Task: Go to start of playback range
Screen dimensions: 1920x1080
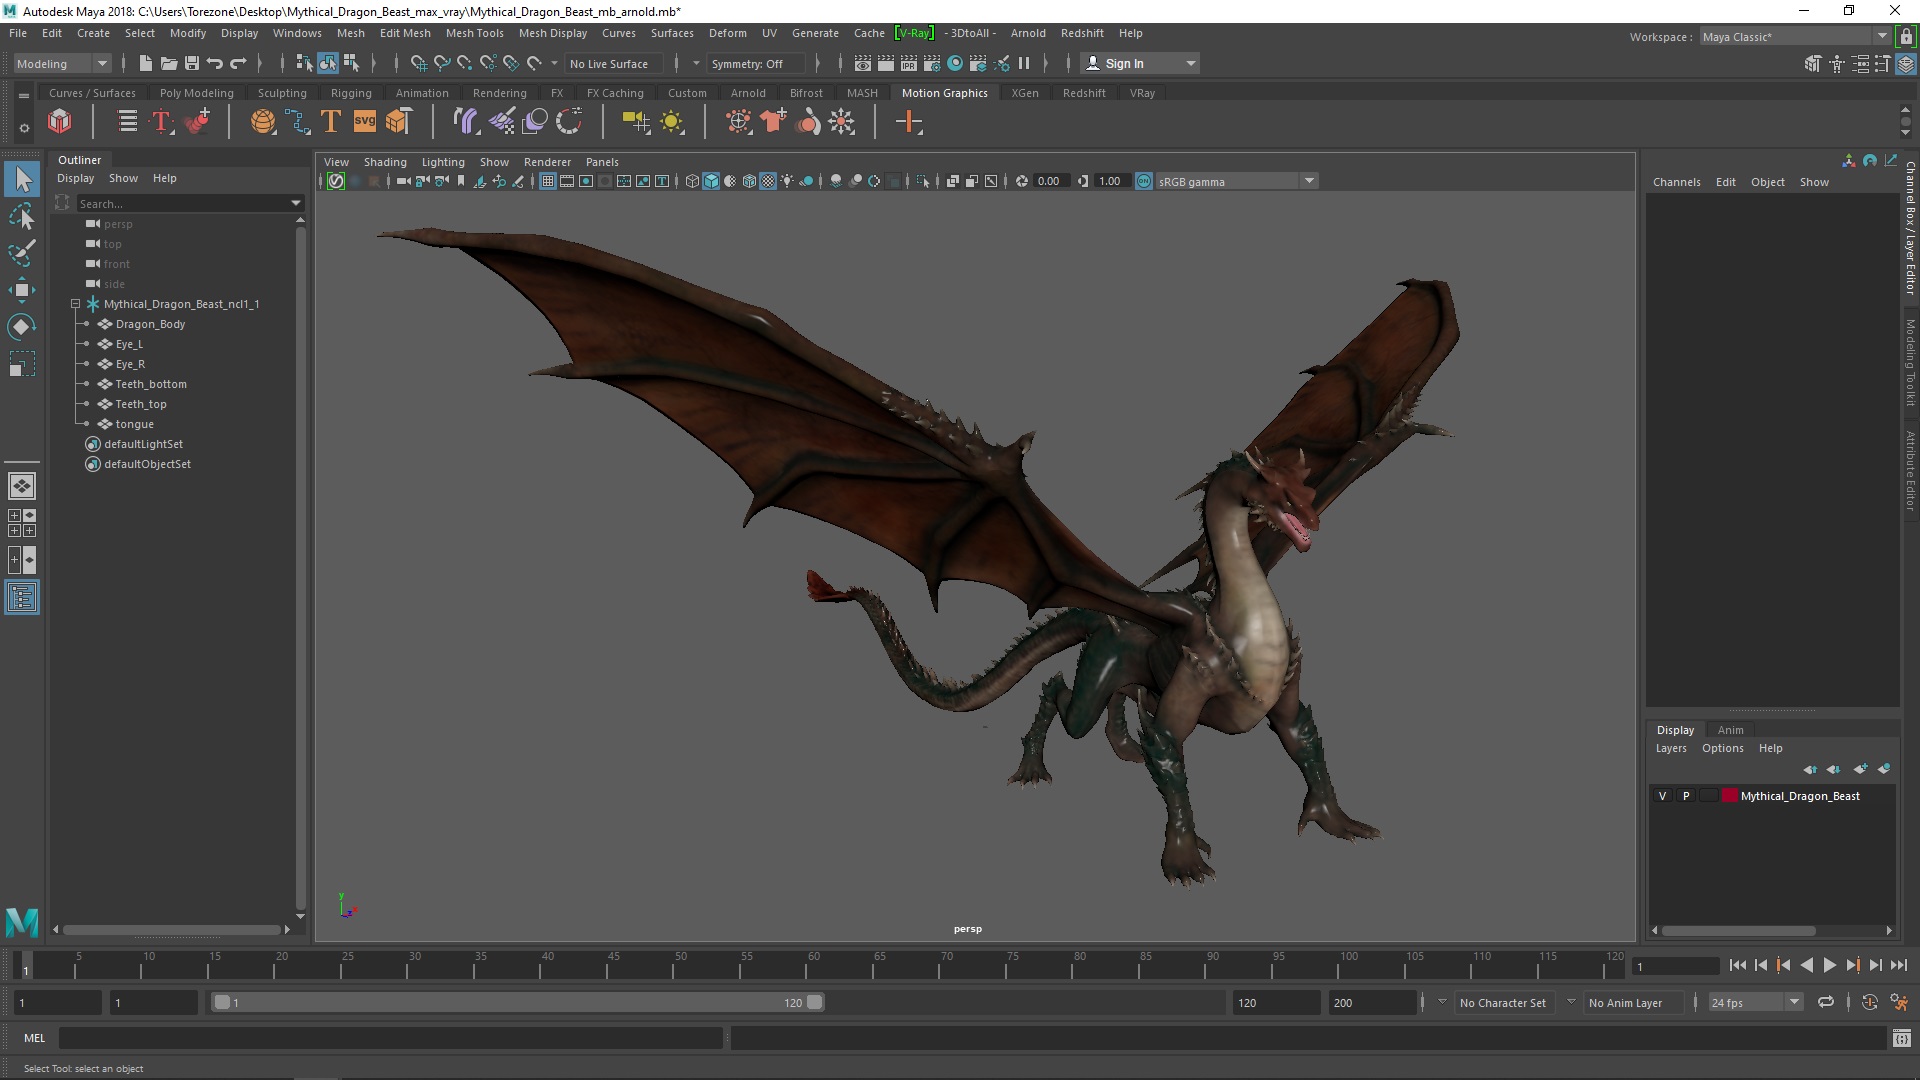Action: [x=1737, y=965]
